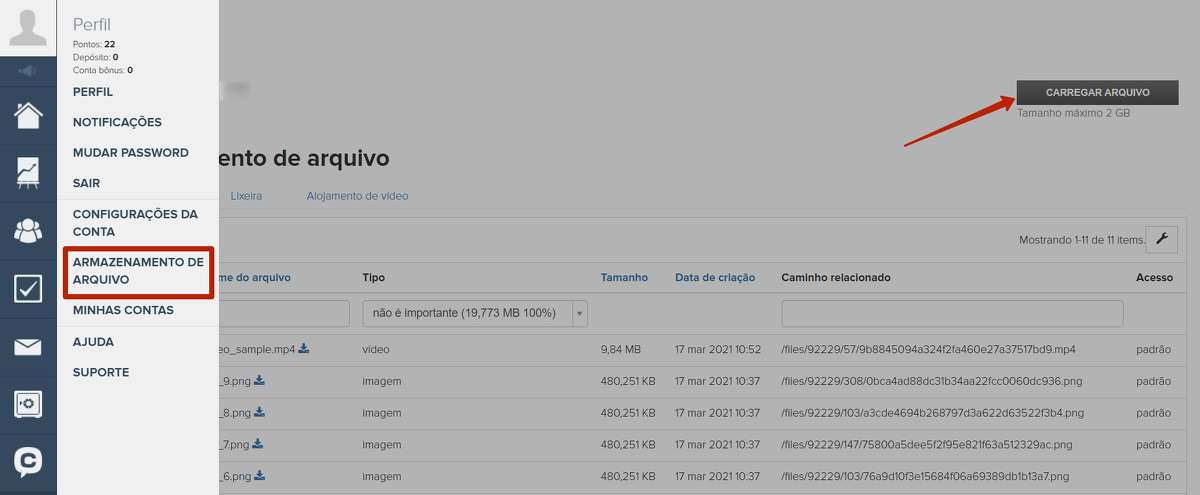Click the megaphone announcements icon
1200x495 pixels.
28,71
